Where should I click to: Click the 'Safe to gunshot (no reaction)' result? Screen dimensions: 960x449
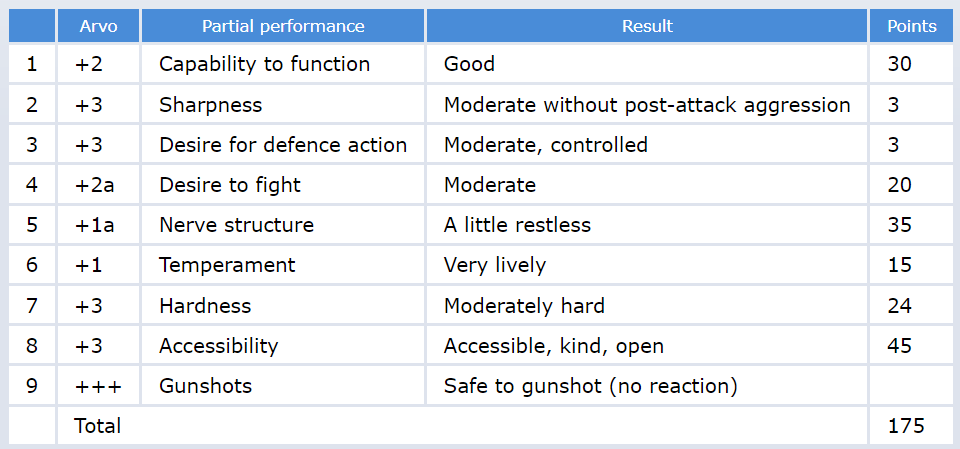pos(591,386)
